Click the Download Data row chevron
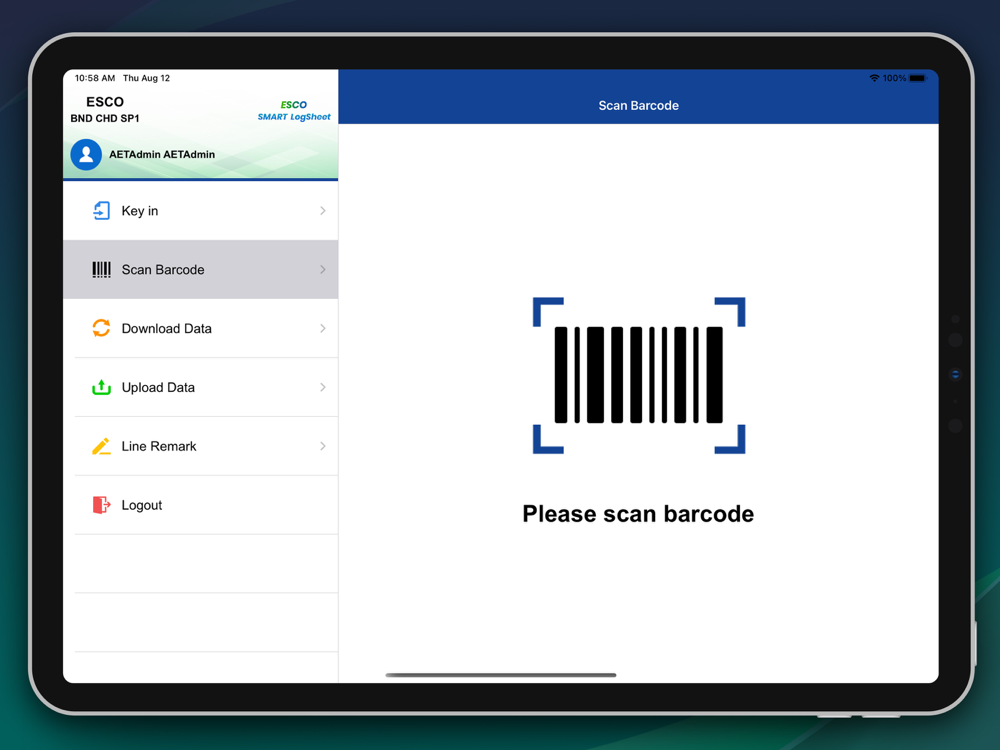The image size is (1000, 750). tap(323, 328)
